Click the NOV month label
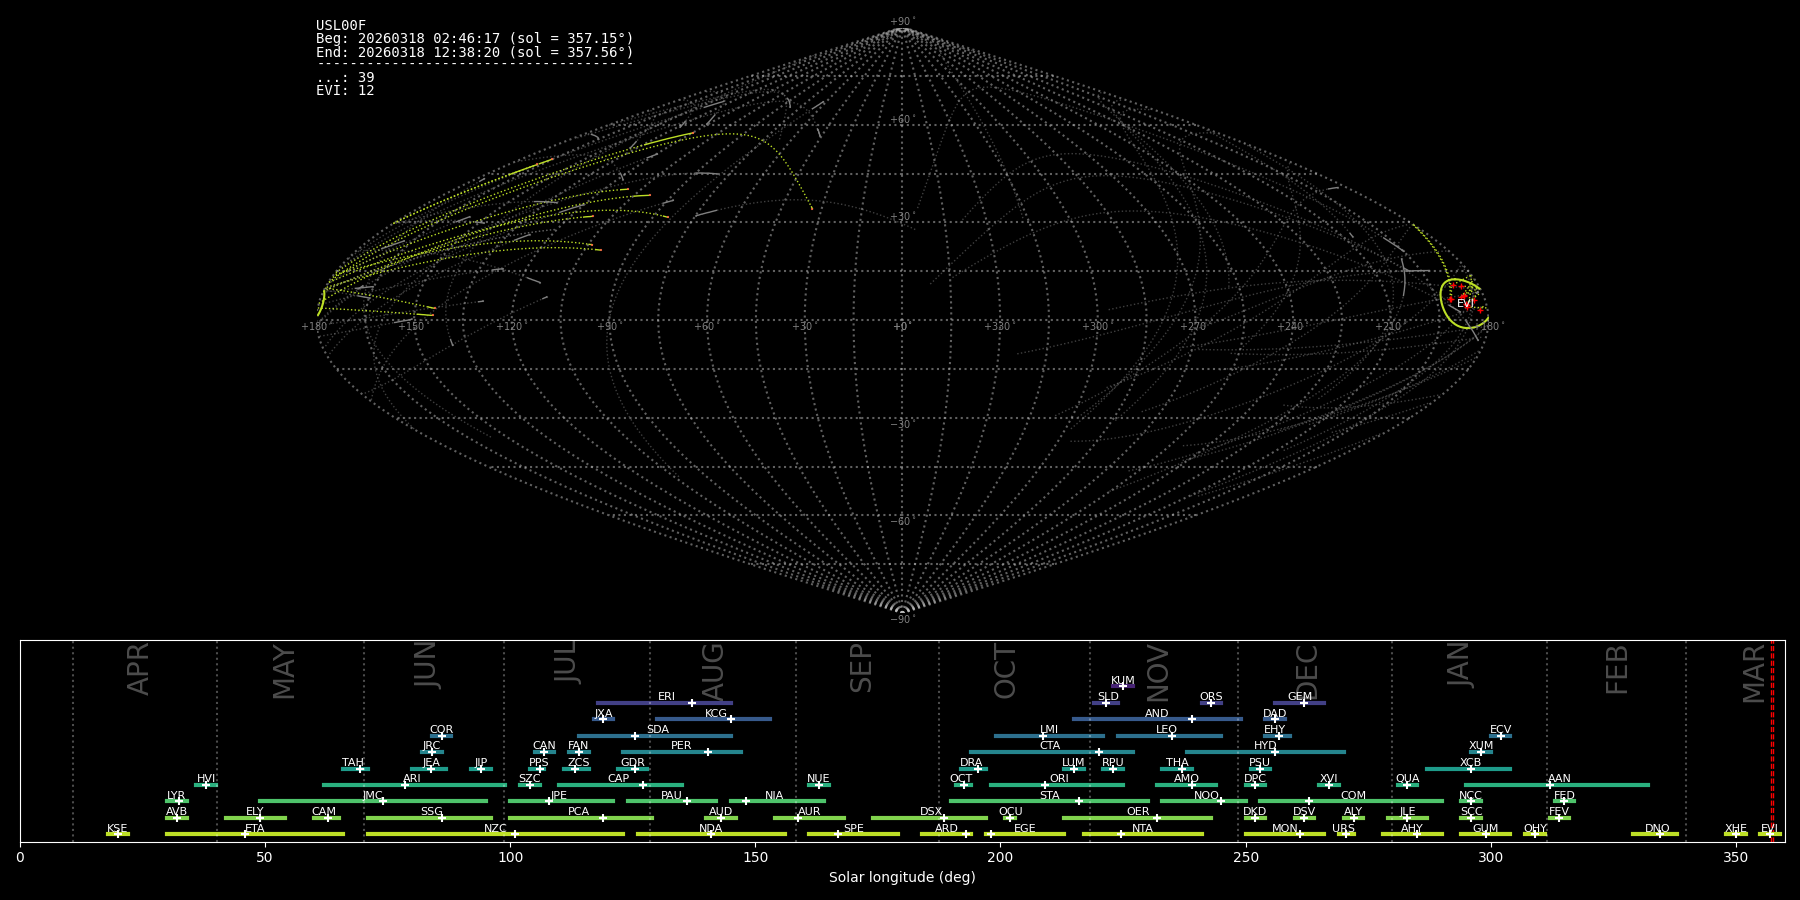 (x=1158, y=673)
